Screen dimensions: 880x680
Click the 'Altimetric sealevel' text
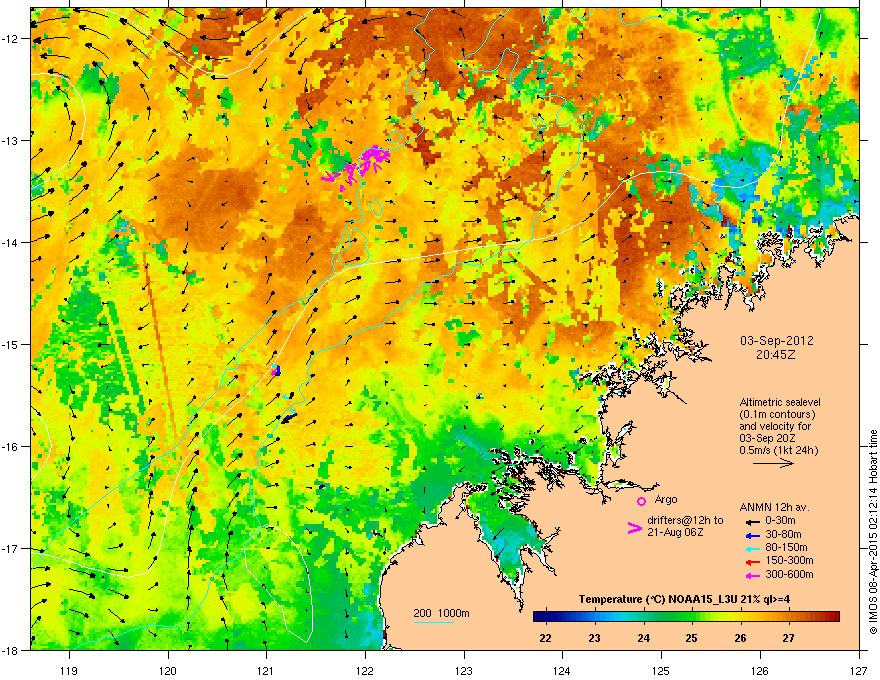pyautogui.click(x=780, y=402)
